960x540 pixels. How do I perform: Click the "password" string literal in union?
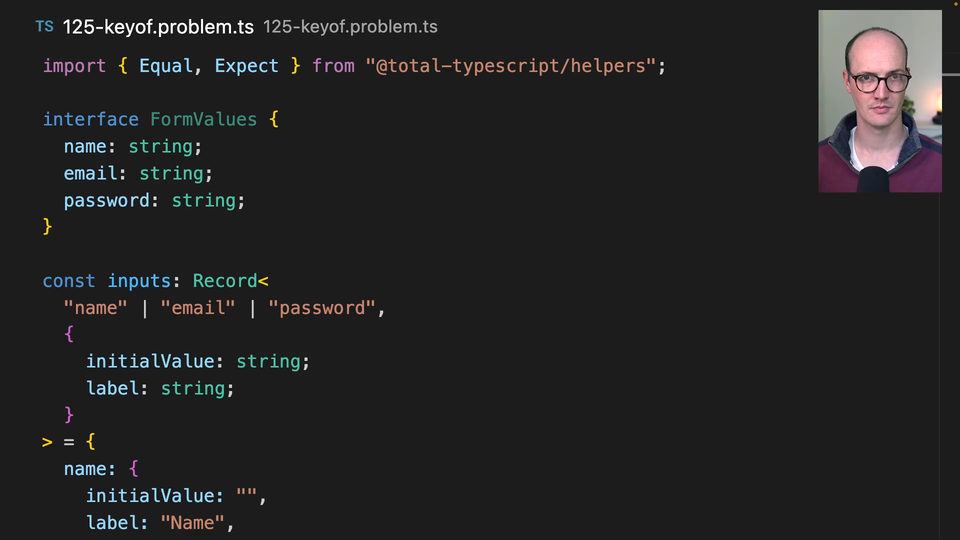[322, 308]
